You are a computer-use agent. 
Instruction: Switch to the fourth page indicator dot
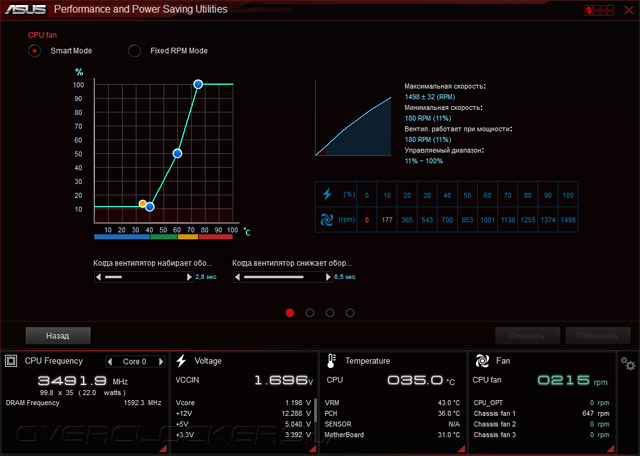point(350,313)
